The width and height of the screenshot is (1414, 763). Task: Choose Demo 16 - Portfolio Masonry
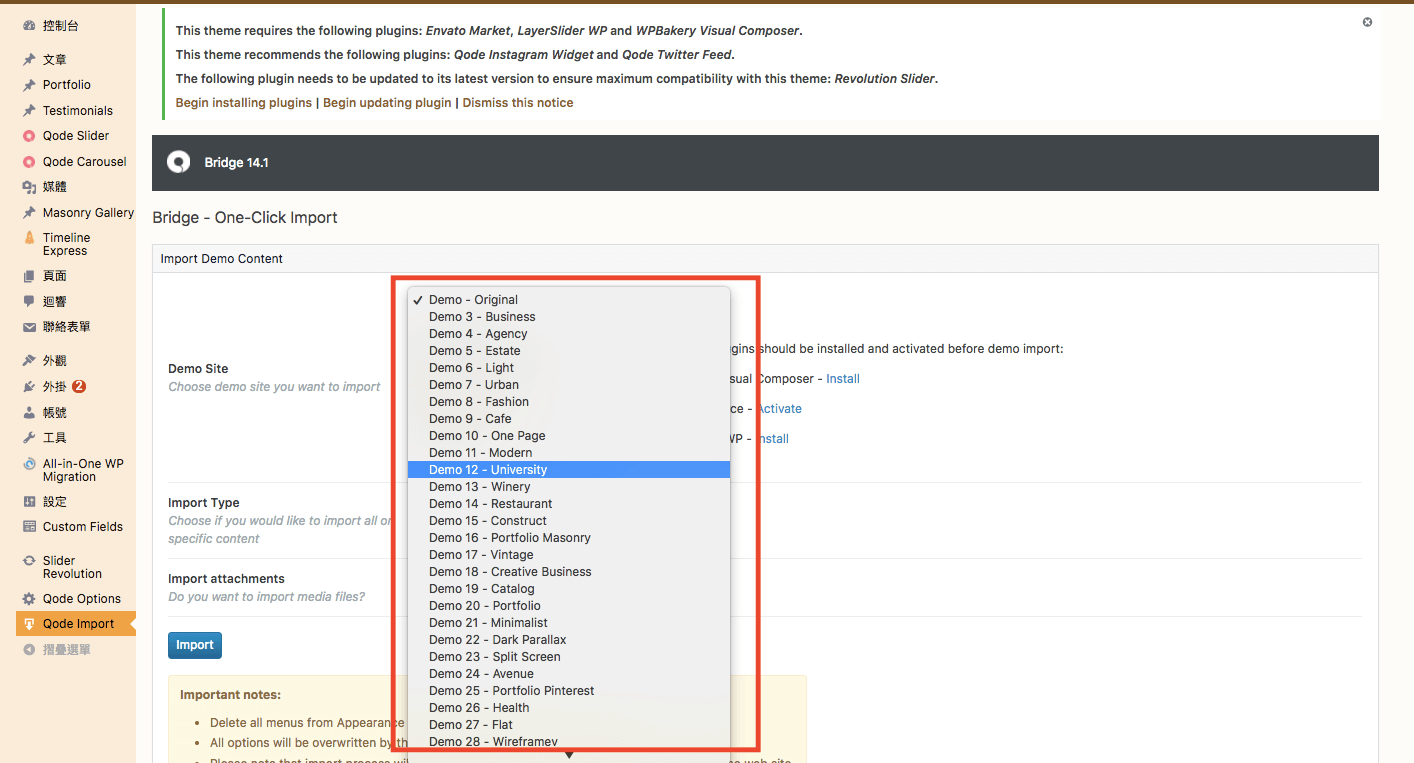568,538
